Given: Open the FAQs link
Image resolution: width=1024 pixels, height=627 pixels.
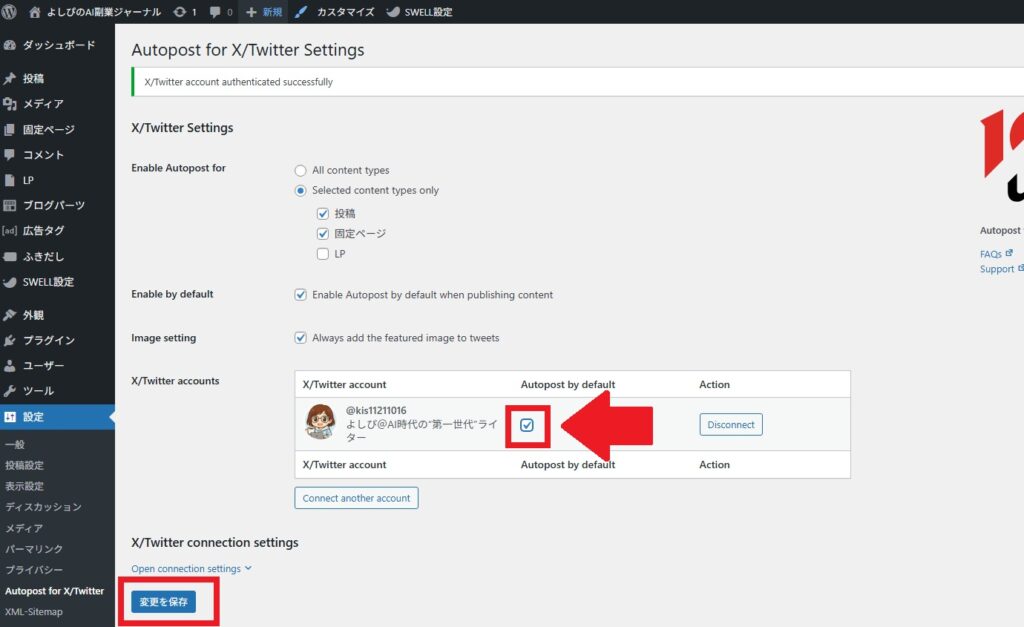Looking at the screenshot, I should click(x=991, y=254).
